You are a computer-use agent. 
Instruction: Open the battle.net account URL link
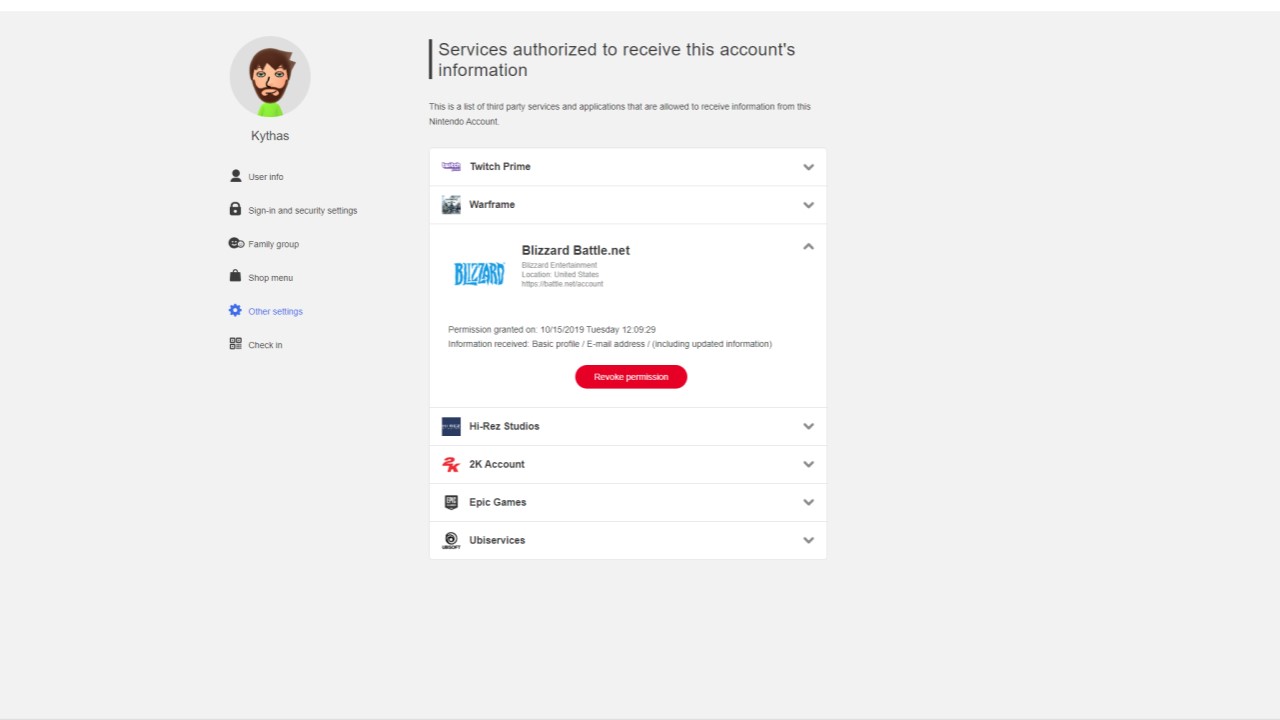tap(562, 284)
